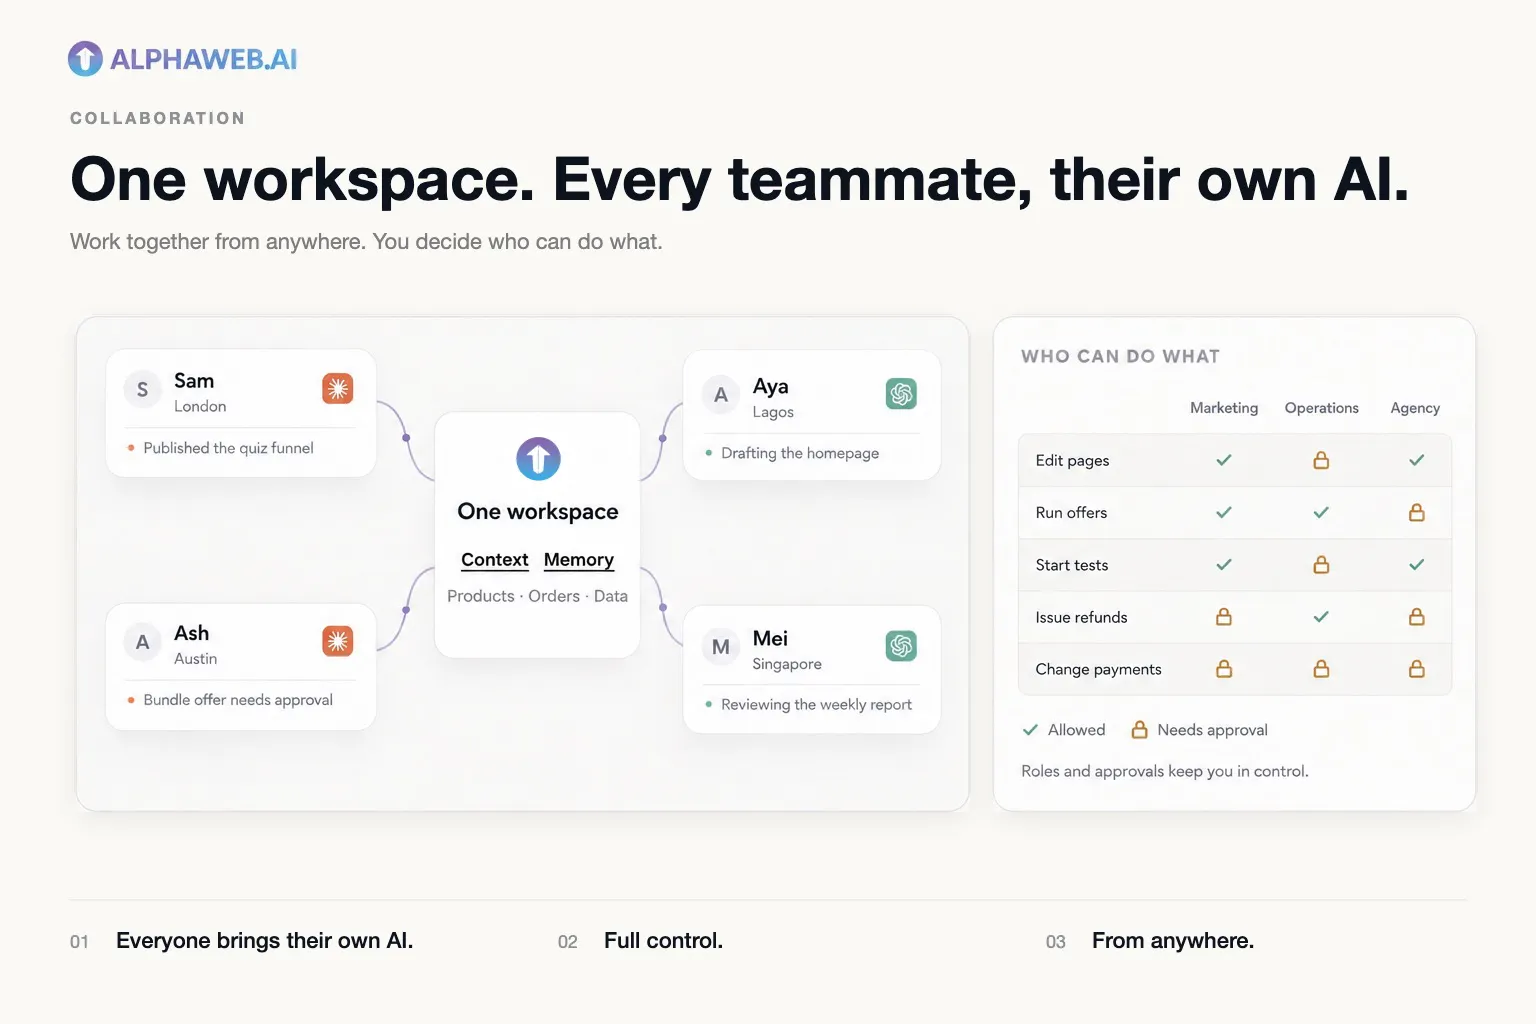This screenshot has height=1024, width=1536.
Task: Click the "Change payments" row label
Action: pos(1098,670)
